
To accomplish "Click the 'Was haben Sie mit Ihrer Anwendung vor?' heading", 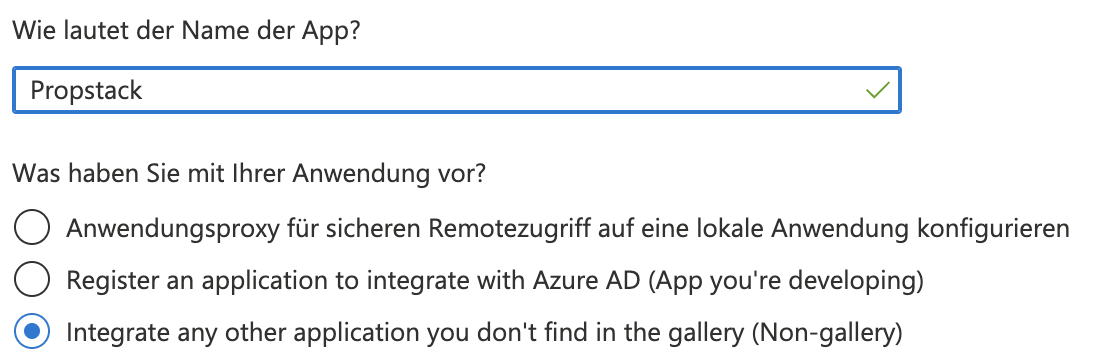I will tap(248, 174).
